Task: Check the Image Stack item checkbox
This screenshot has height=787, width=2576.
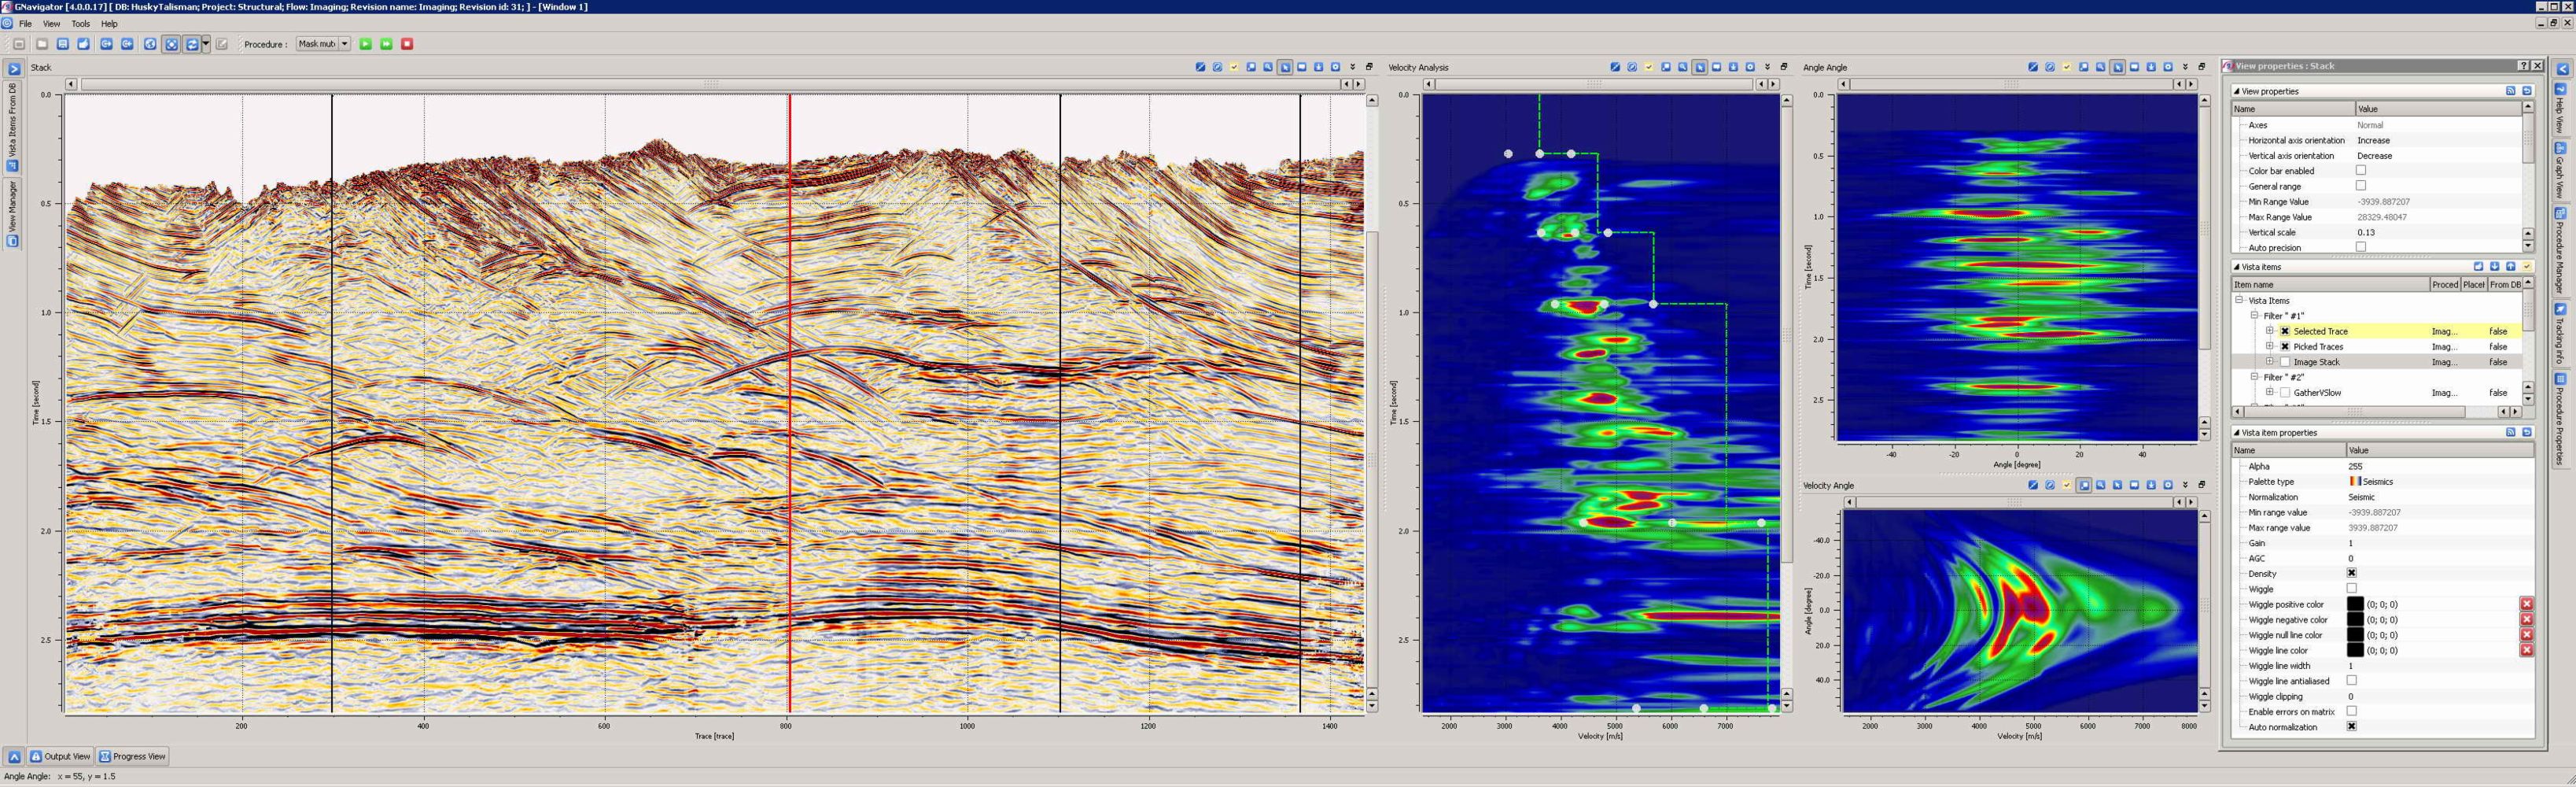Action: pos(2285,362)
